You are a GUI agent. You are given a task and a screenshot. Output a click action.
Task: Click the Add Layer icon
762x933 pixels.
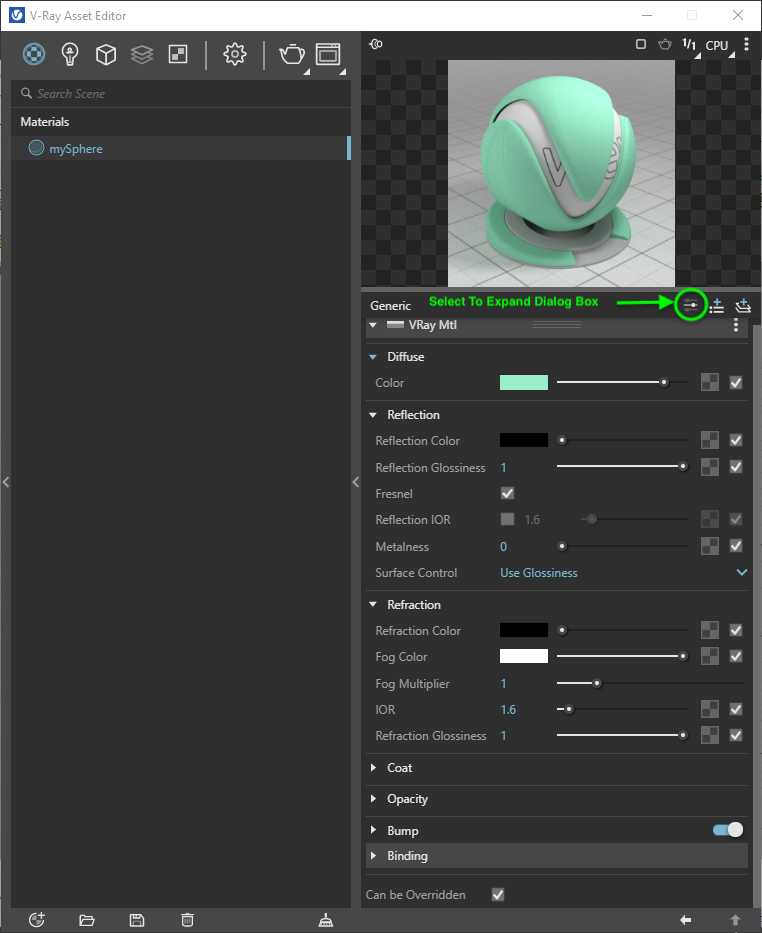point(743,306)
